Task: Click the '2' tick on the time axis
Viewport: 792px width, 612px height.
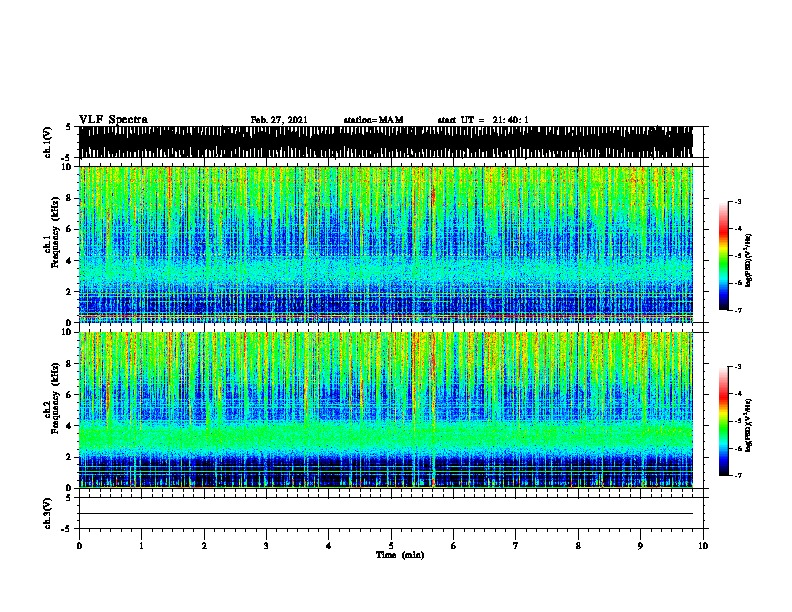Action: pyautogui.click(x=204, y=546)
